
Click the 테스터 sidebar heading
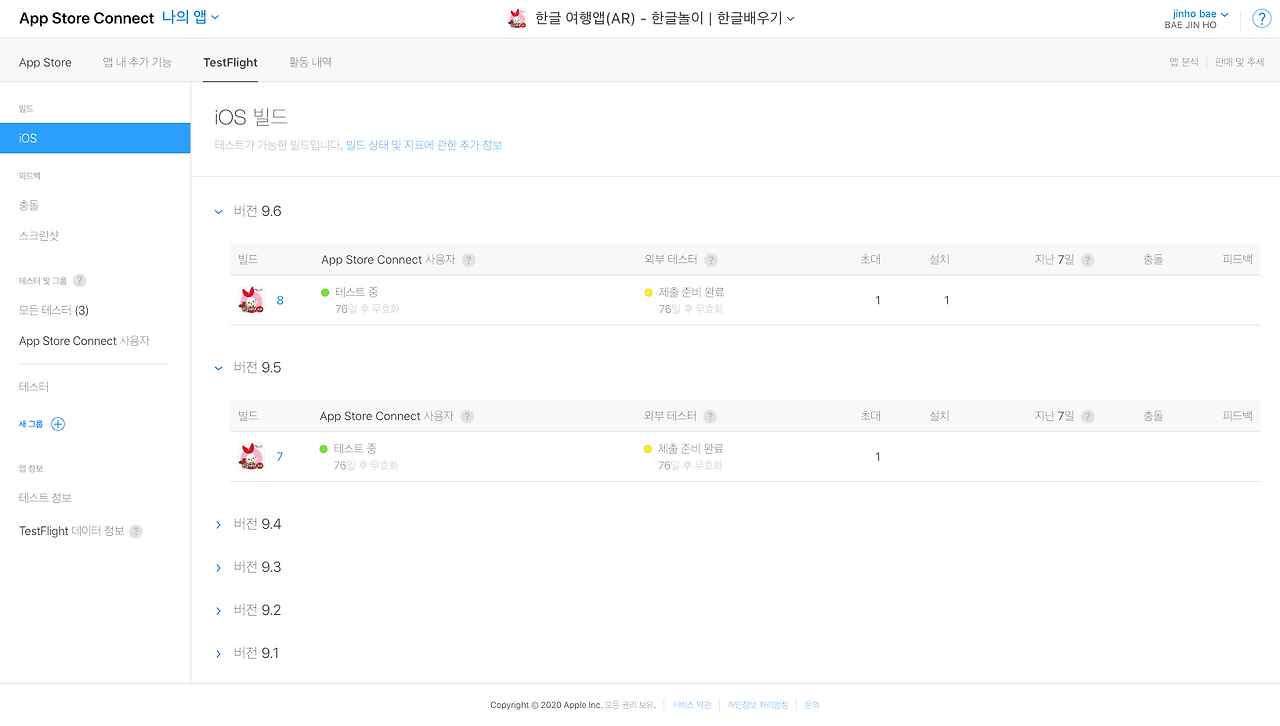pos(34,387)
